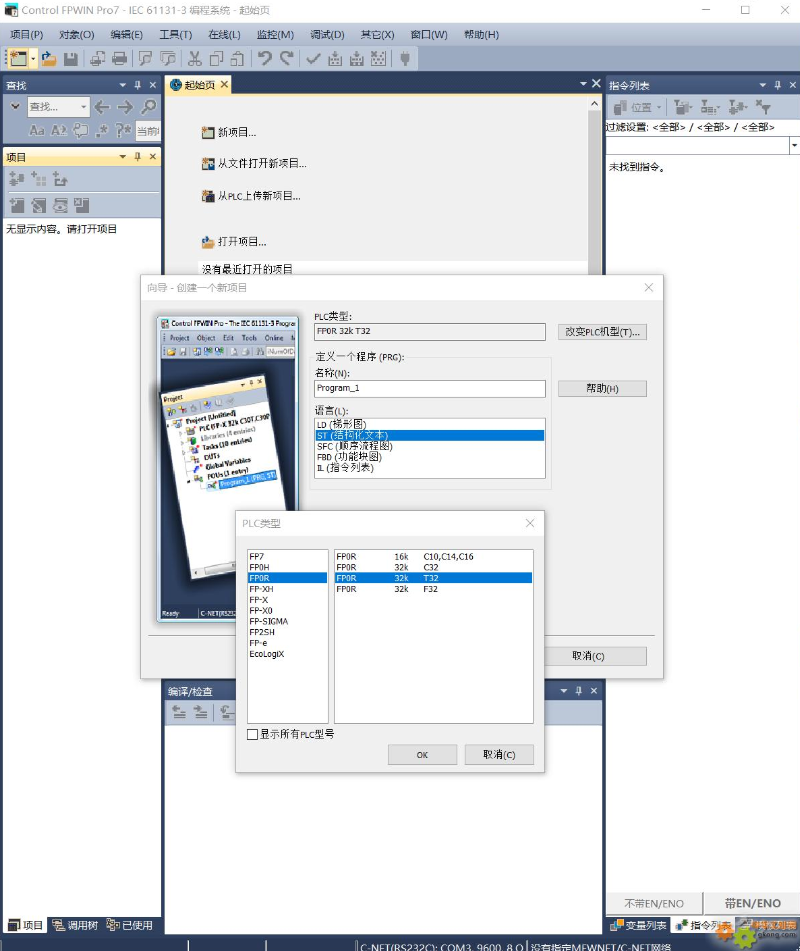Click the Copy toolbar icon
800x951 pixels.
(217, 59)
